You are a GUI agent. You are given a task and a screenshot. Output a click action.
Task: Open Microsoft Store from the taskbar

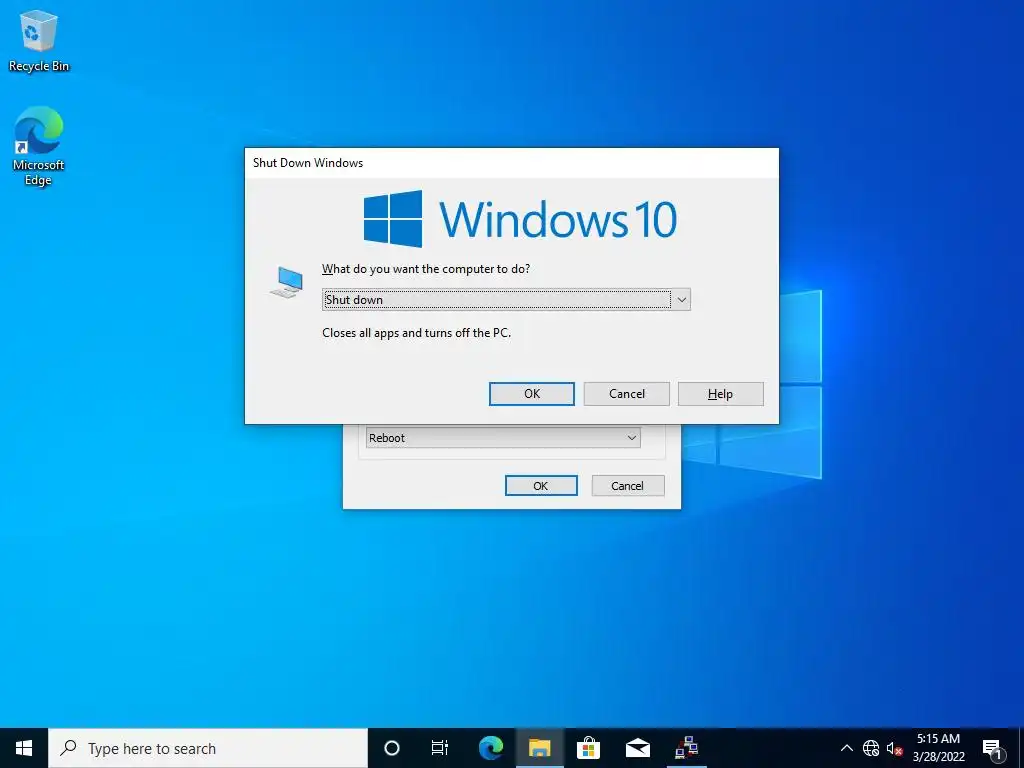tap(588, 748)
